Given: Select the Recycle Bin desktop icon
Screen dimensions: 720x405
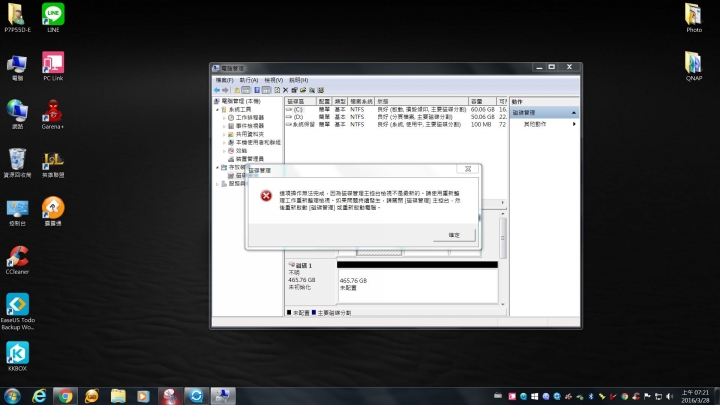Looking at the screenshot, I should pyautogui.click(x=17, y=163).
